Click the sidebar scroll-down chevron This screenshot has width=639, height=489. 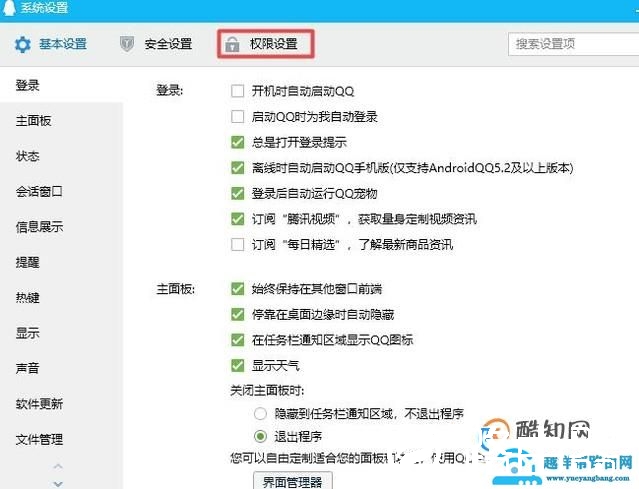coord(58,484)
